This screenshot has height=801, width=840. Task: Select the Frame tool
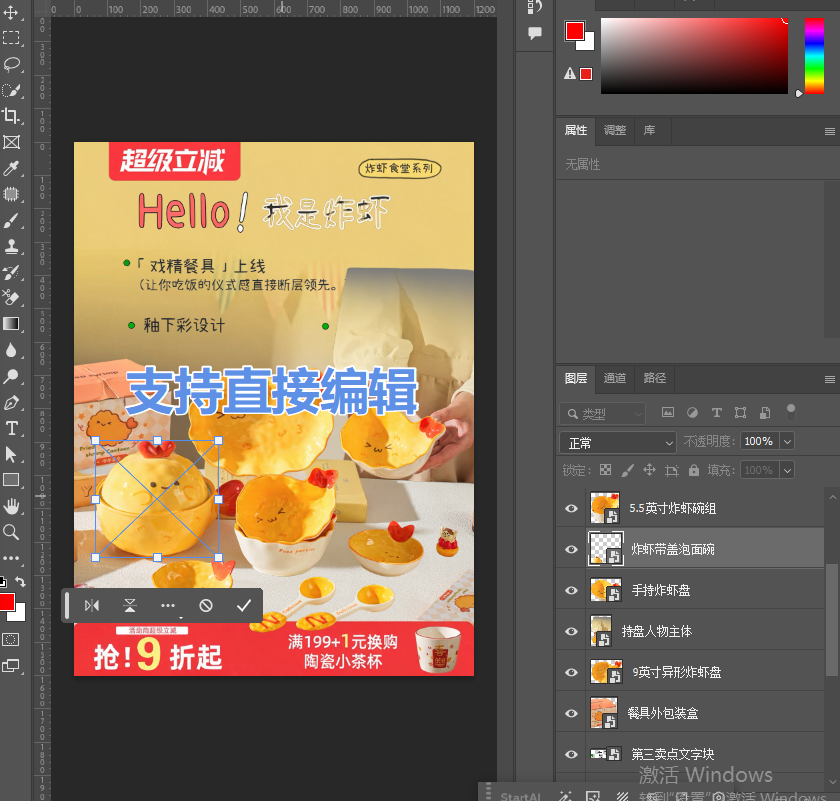(x=11, y=142)
